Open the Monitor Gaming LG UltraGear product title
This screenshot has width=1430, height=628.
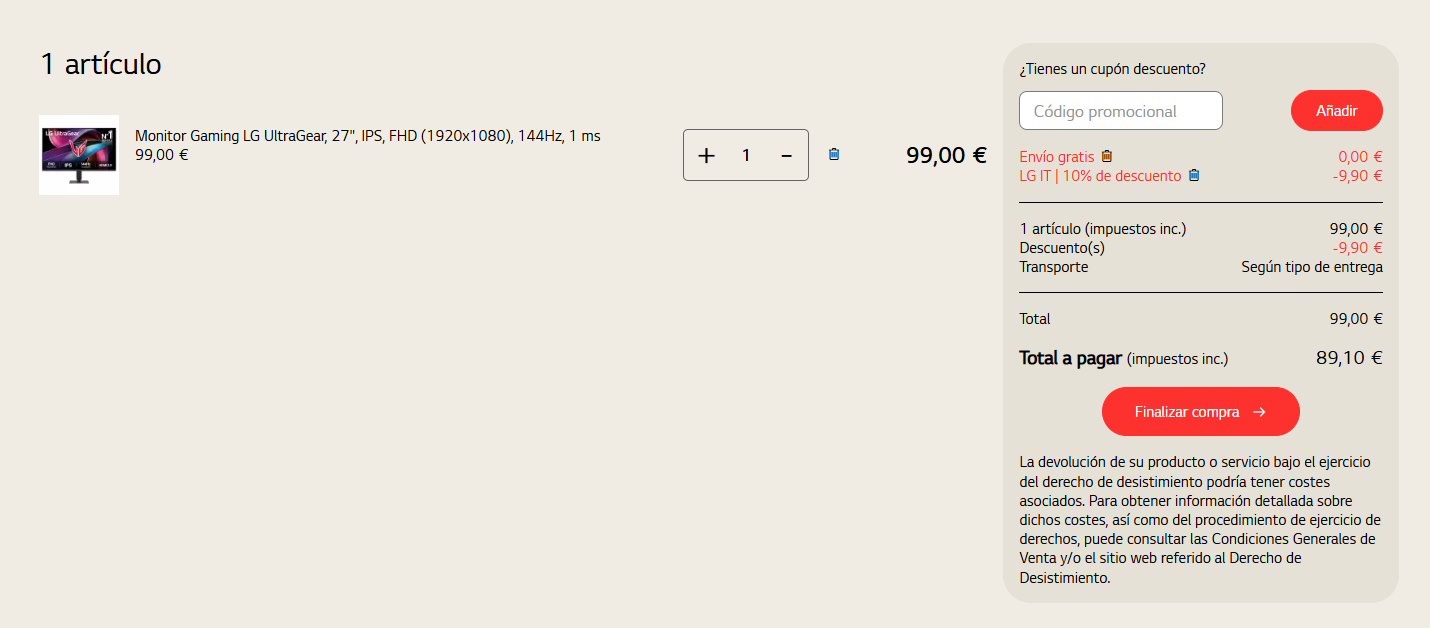coord(367,136)
